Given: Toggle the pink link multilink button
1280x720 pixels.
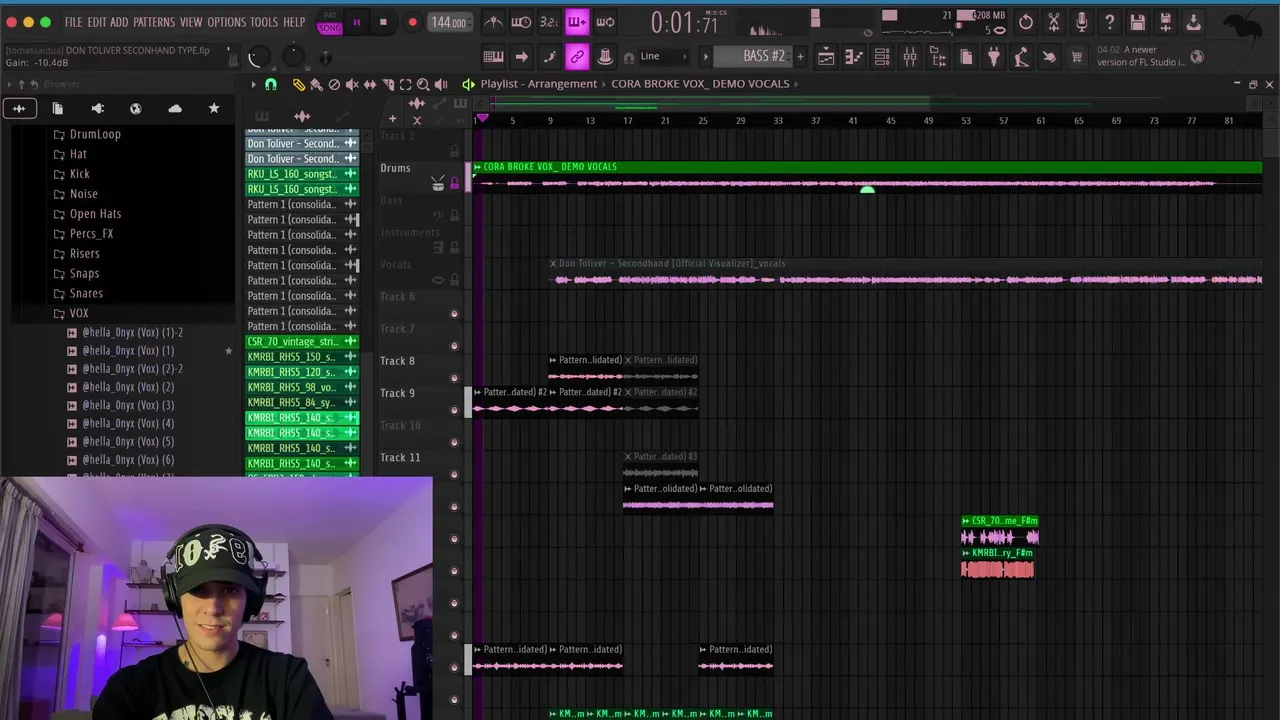Looking at the screenshot, I should [577, 57].
